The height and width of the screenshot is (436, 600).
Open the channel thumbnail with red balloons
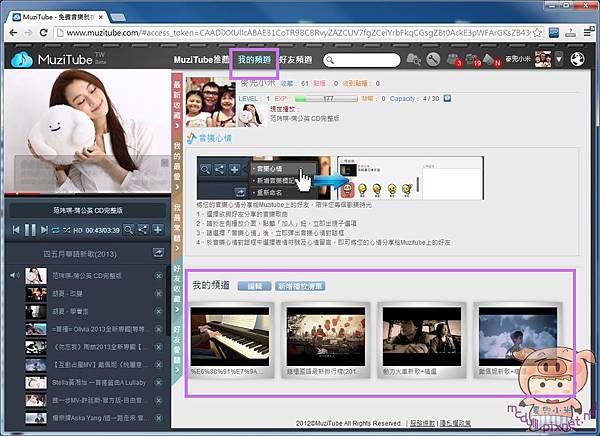pyautogui.click(x=326, y=336)
